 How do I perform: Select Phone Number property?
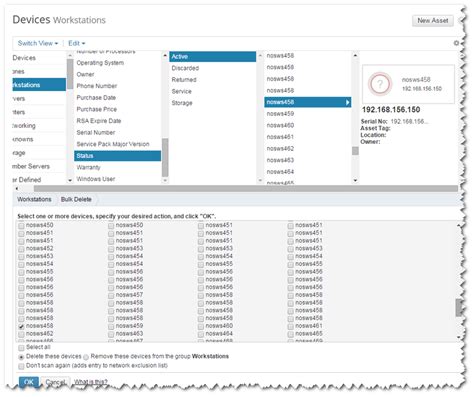[97, 86]
